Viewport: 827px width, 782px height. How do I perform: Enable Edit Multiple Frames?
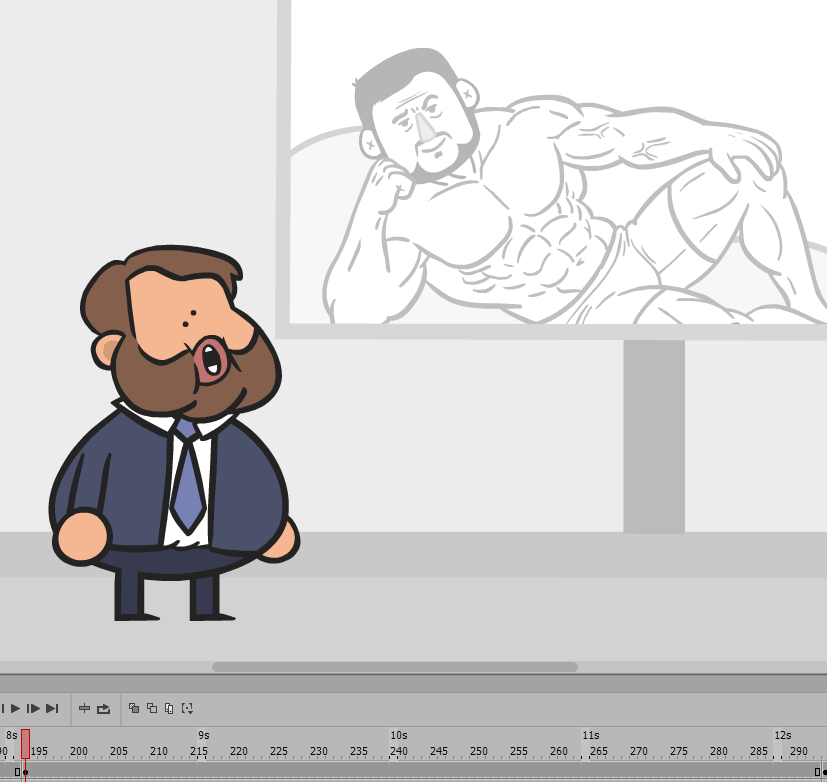click(169, 708)
